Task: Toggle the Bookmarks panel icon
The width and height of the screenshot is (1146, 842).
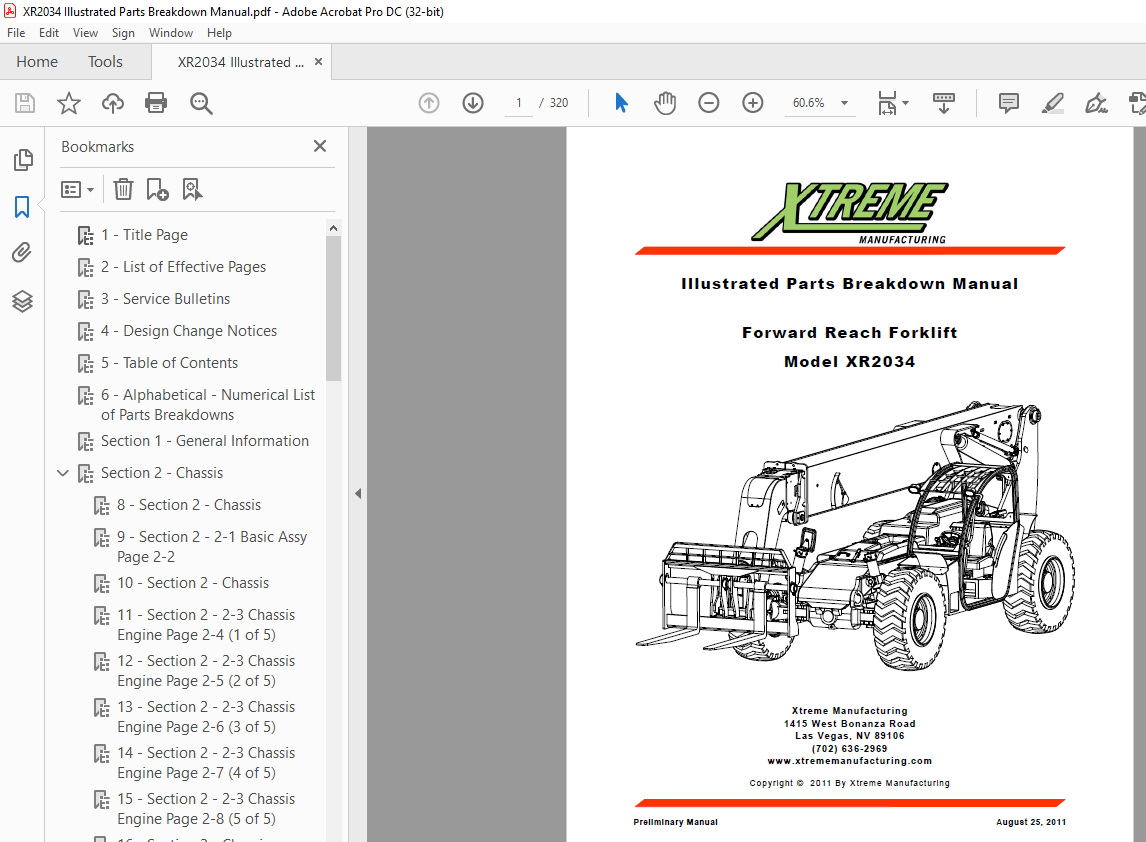Action: (x=22, y=207)
